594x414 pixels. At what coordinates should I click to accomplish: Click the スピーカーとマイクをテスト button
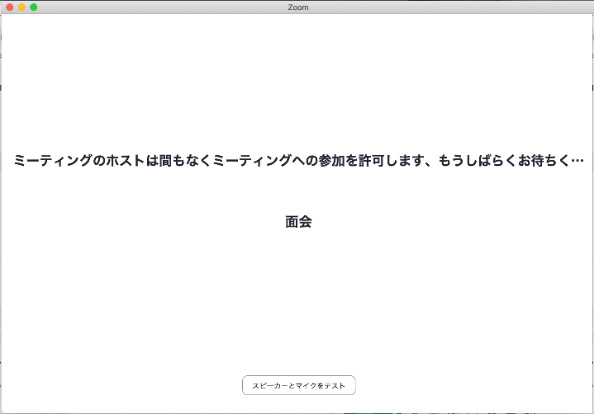click(299, 385)
